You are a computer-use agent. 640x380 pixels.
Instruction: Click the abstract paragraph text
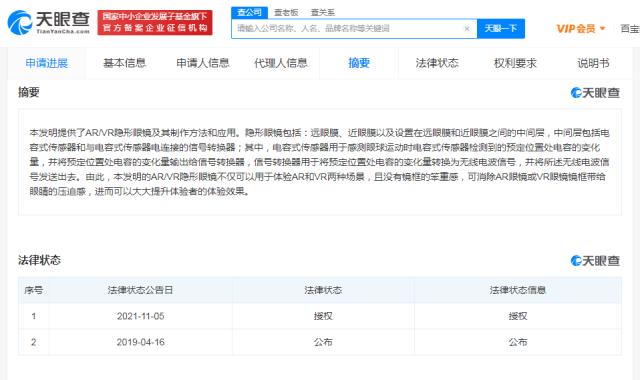point(320,162)
